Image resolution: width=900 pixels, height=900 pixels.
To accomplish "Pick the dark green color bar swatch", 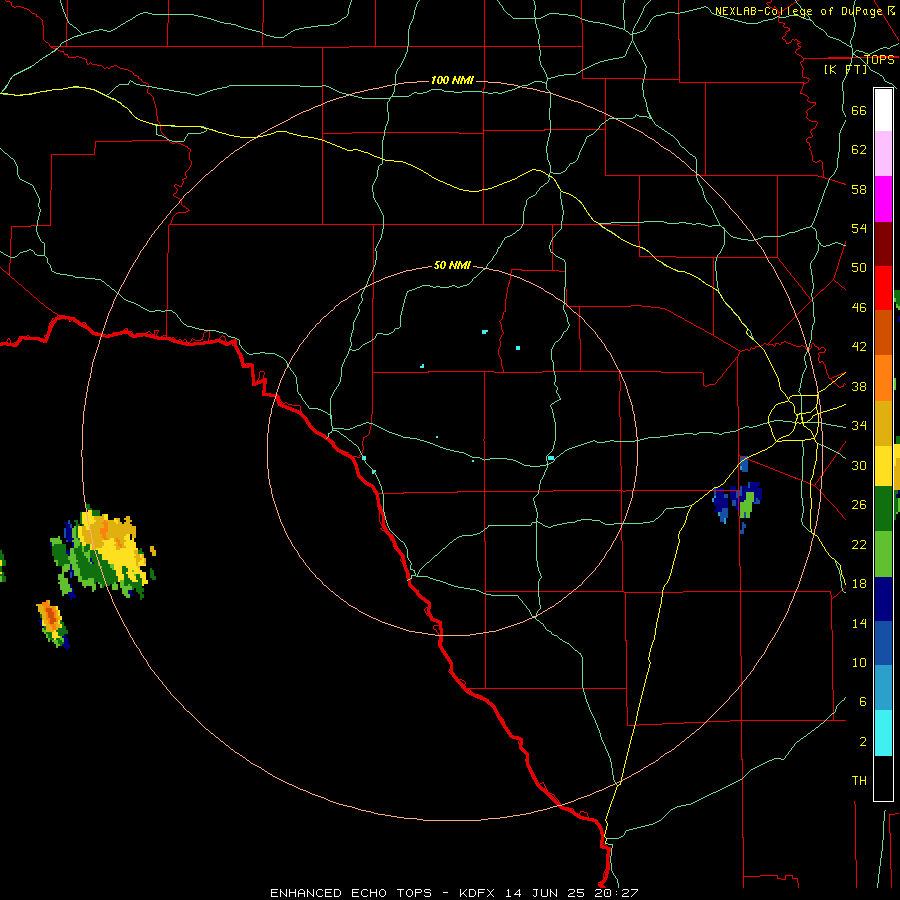I will pos(883,509).
